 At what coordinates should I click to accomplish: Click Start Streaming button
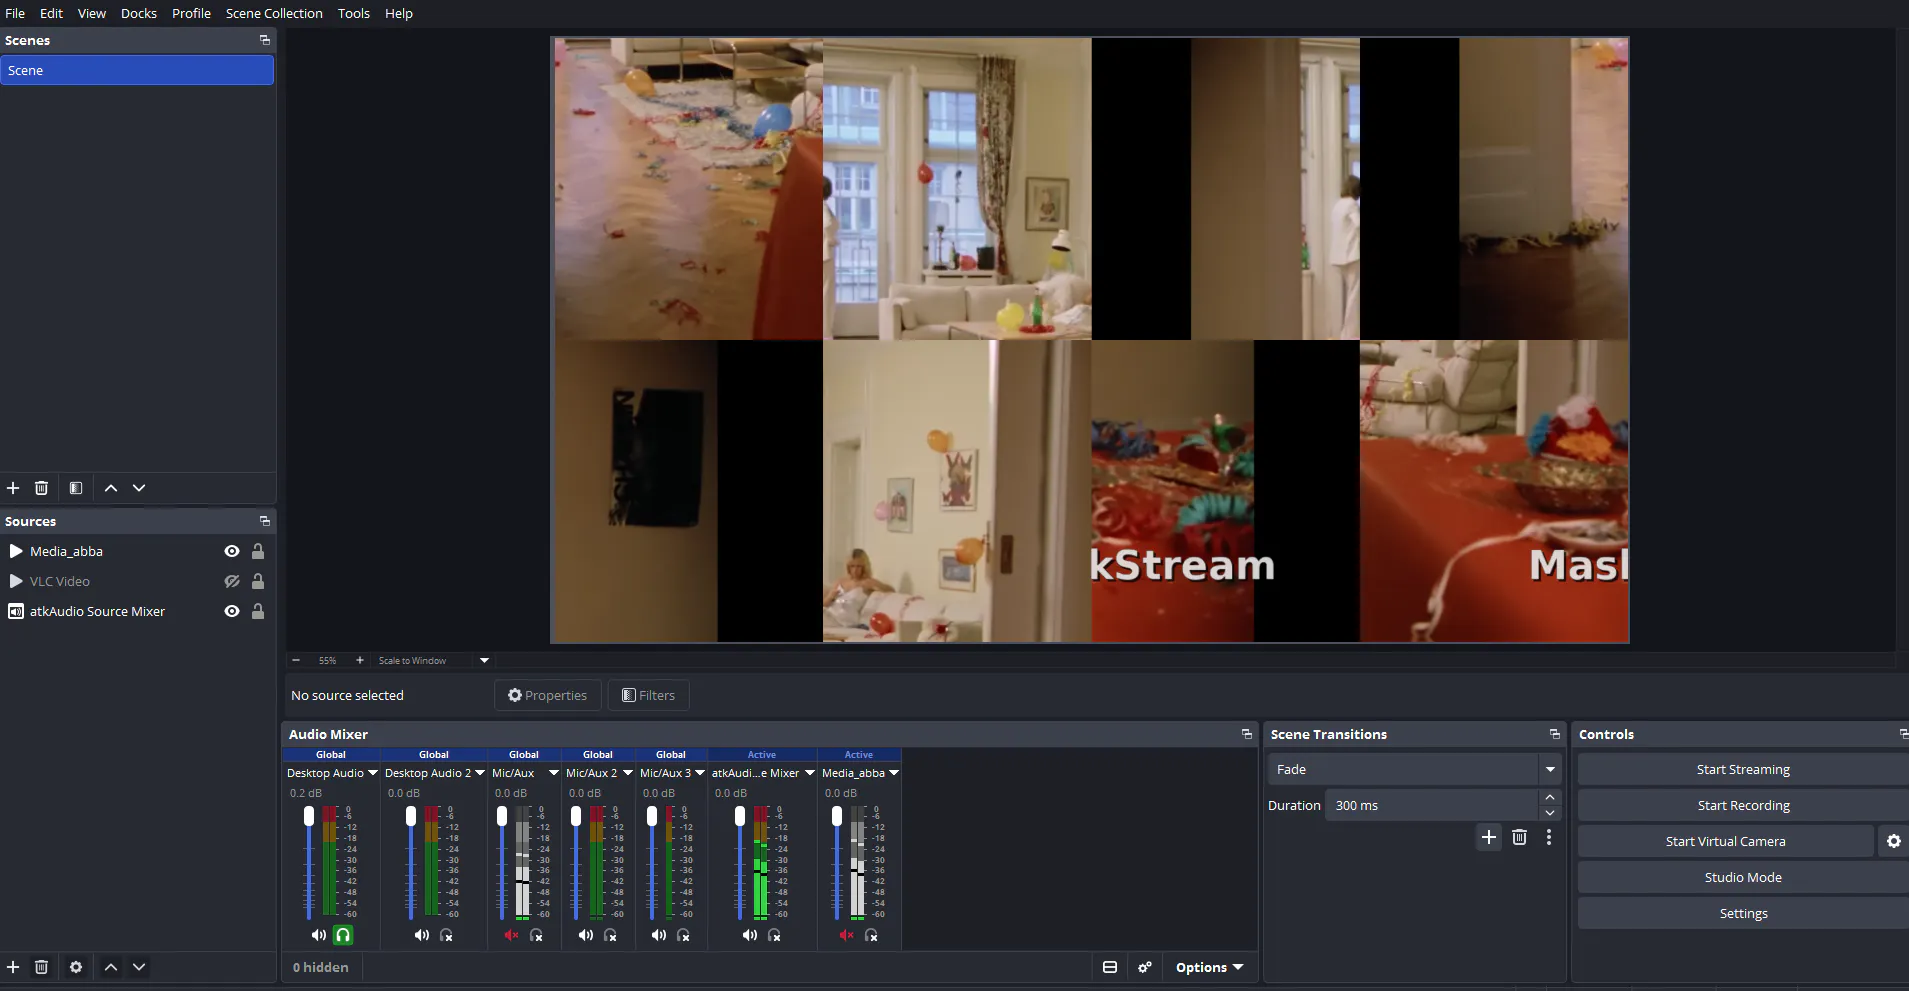[x=1743, y=769]
